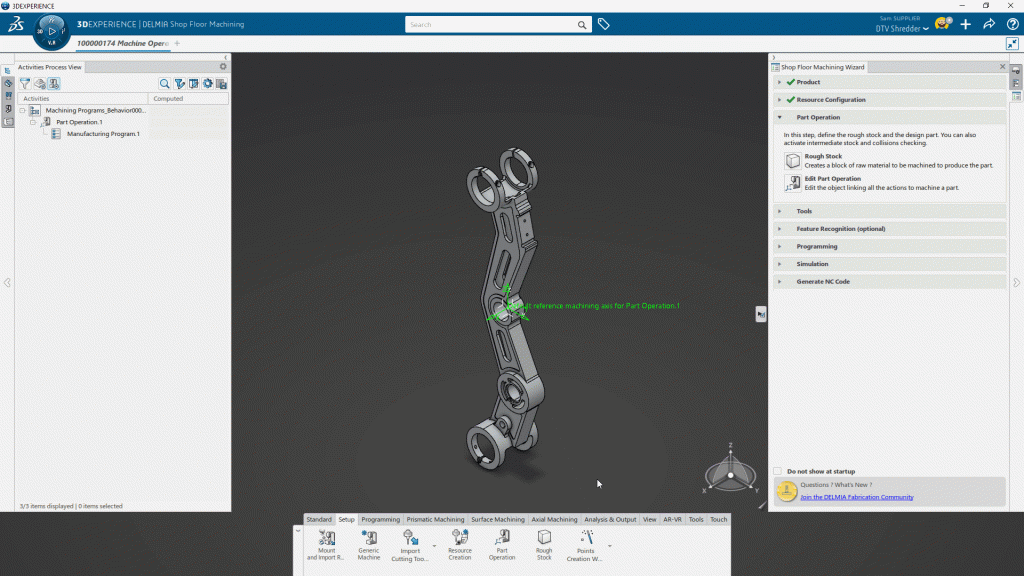1024x576 pixels.
Task: Enable the 'Do not show at startup' checkbox
Action: 778,471
